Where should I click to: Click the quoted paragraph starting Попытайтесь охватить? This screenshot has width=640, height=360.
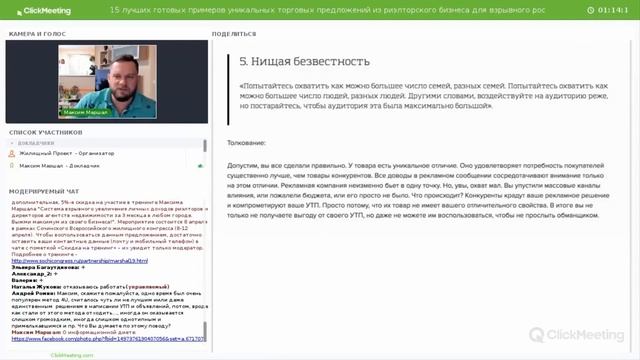424,96
